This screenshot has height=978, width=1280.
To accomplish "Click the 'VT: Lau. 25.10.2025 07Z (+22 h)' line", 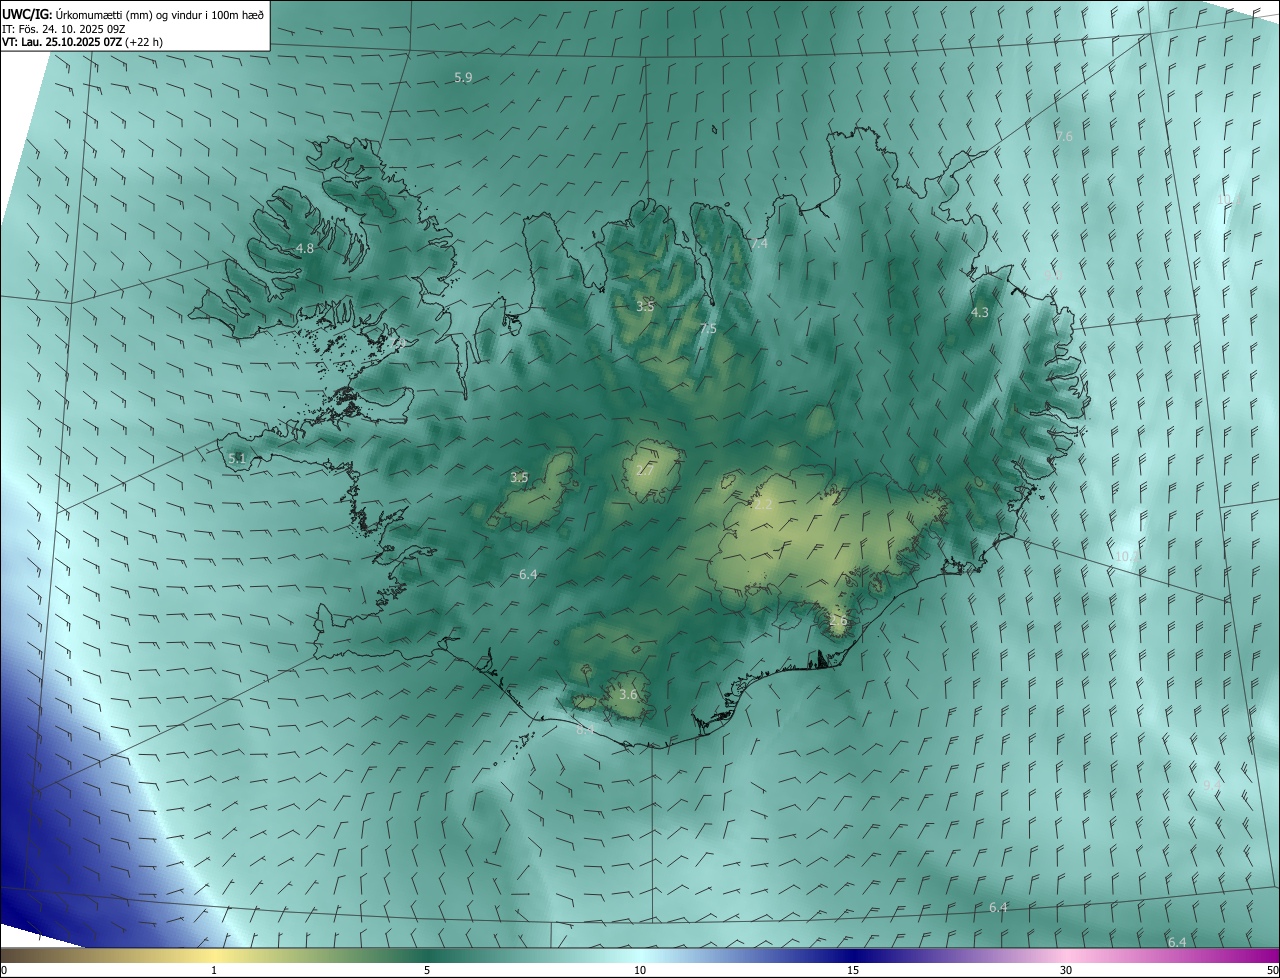I will pos(82,42).
